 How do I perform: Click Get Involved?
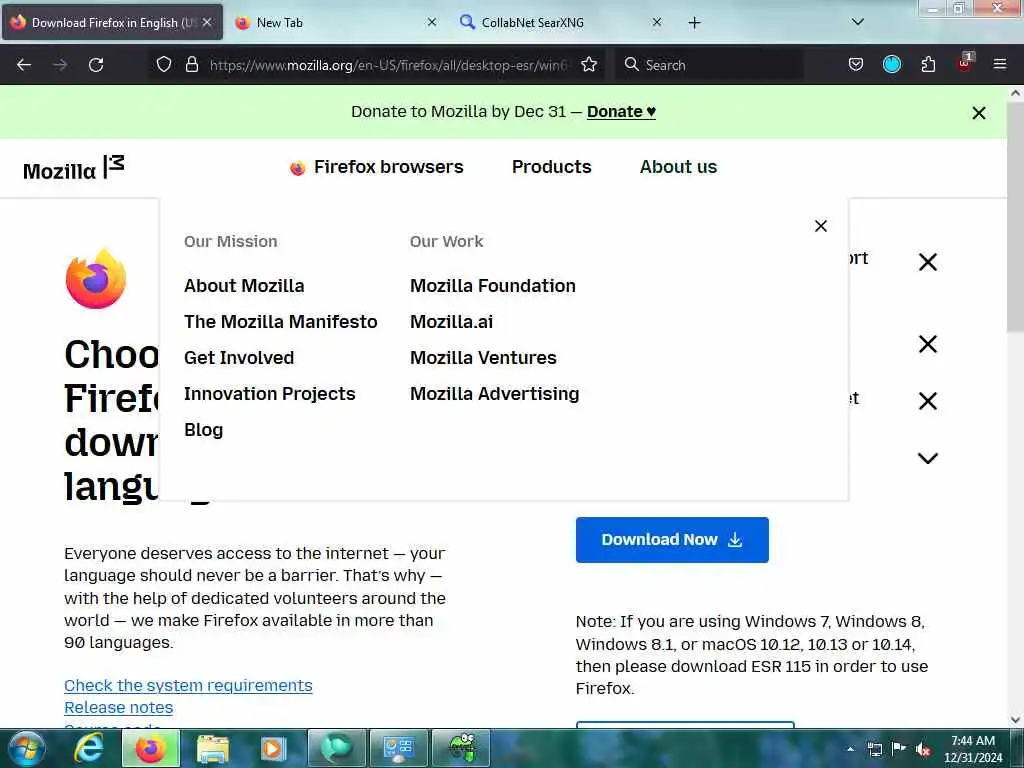tap(239, 358)
